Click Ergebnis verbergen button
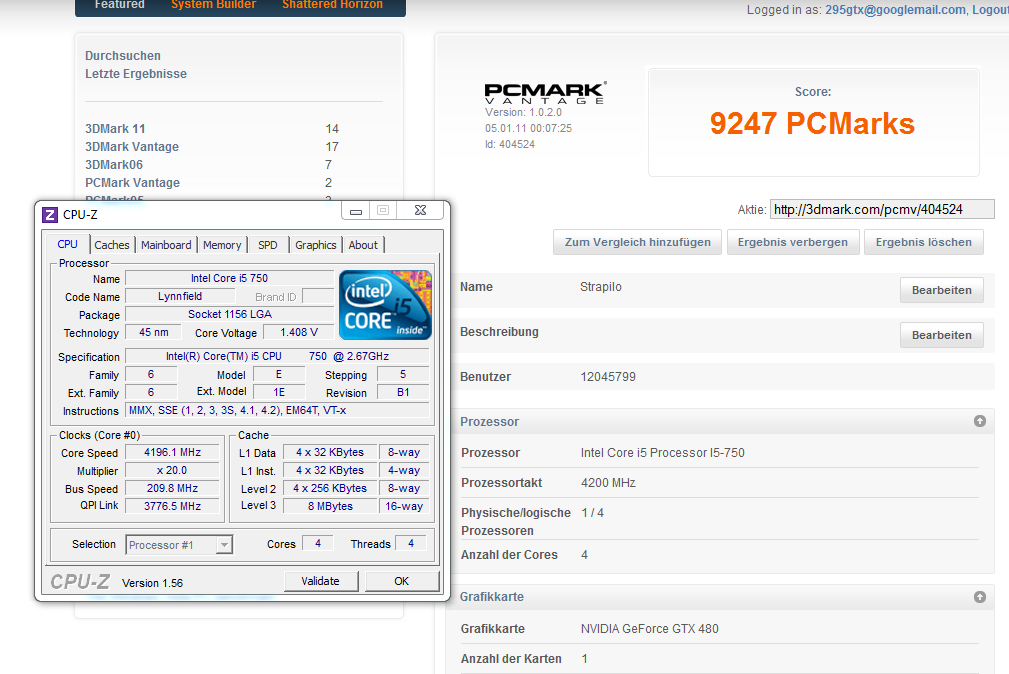Viewport: 1009px width, 674px height. (x=793, y=242)
